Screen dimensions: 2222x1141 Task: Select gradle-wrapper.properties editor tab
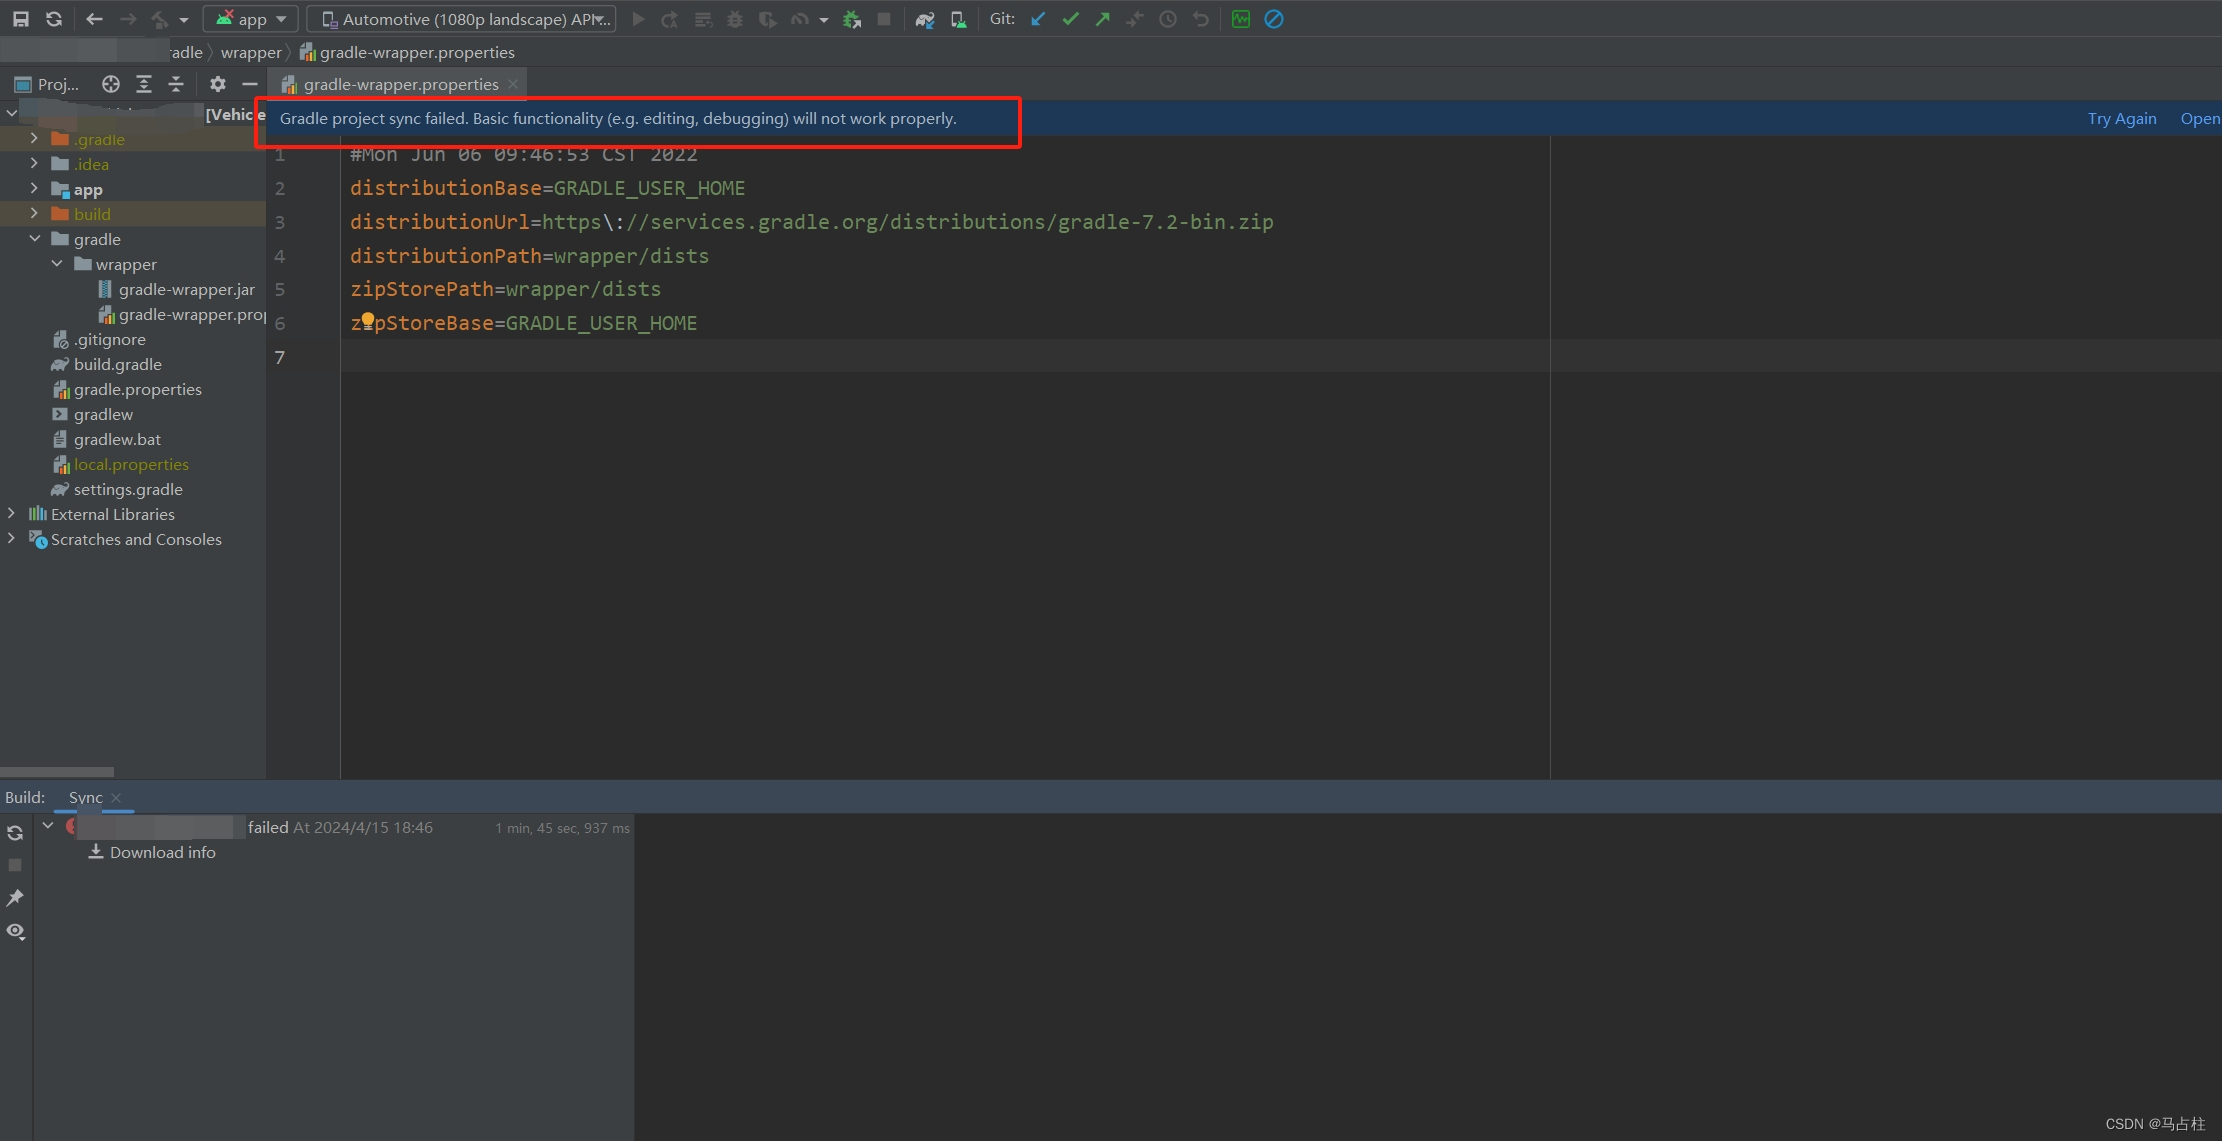[400, 84]
